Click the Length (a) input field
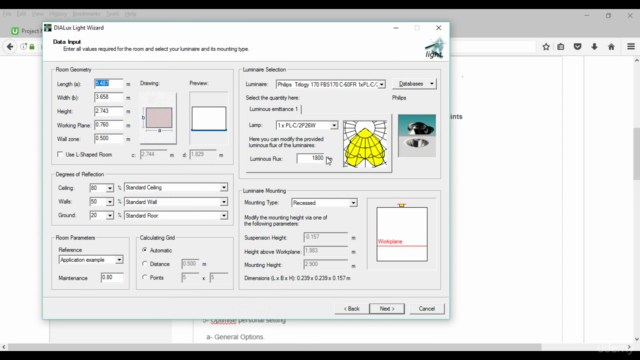The image size is (640, 360). click(x=108, y=84)
